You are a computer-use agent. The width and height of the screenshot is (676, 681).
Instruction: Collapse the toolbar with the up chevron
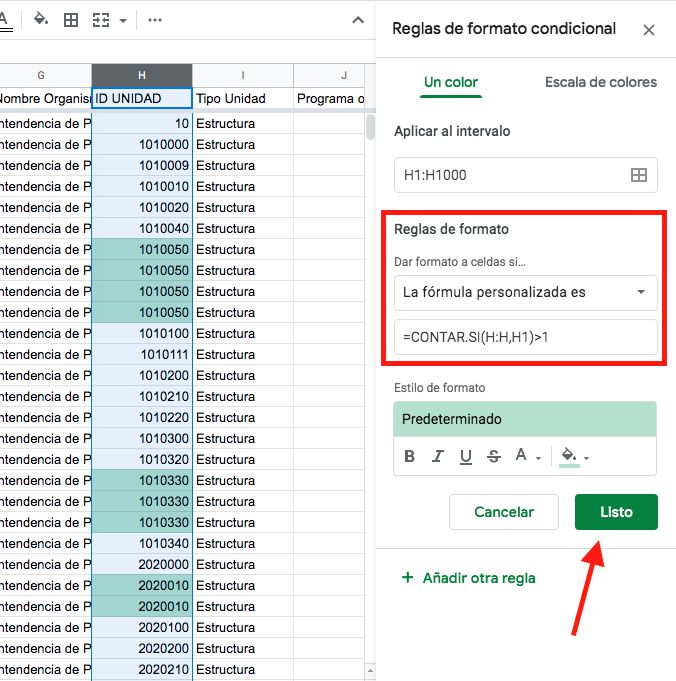pyautogui.click(x=358, y=20)
